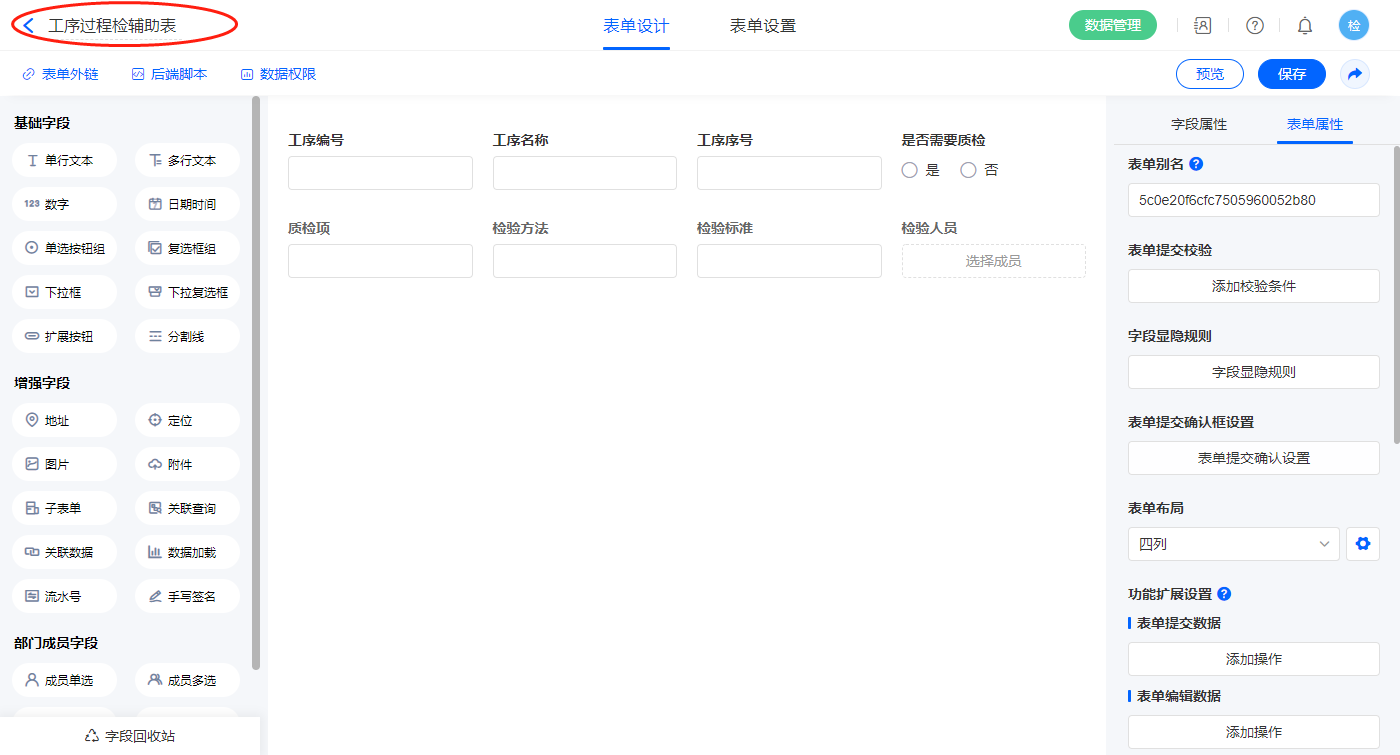
Task: Click the 表单别名 help tooltip icon
Action: tap(1196, 164)
